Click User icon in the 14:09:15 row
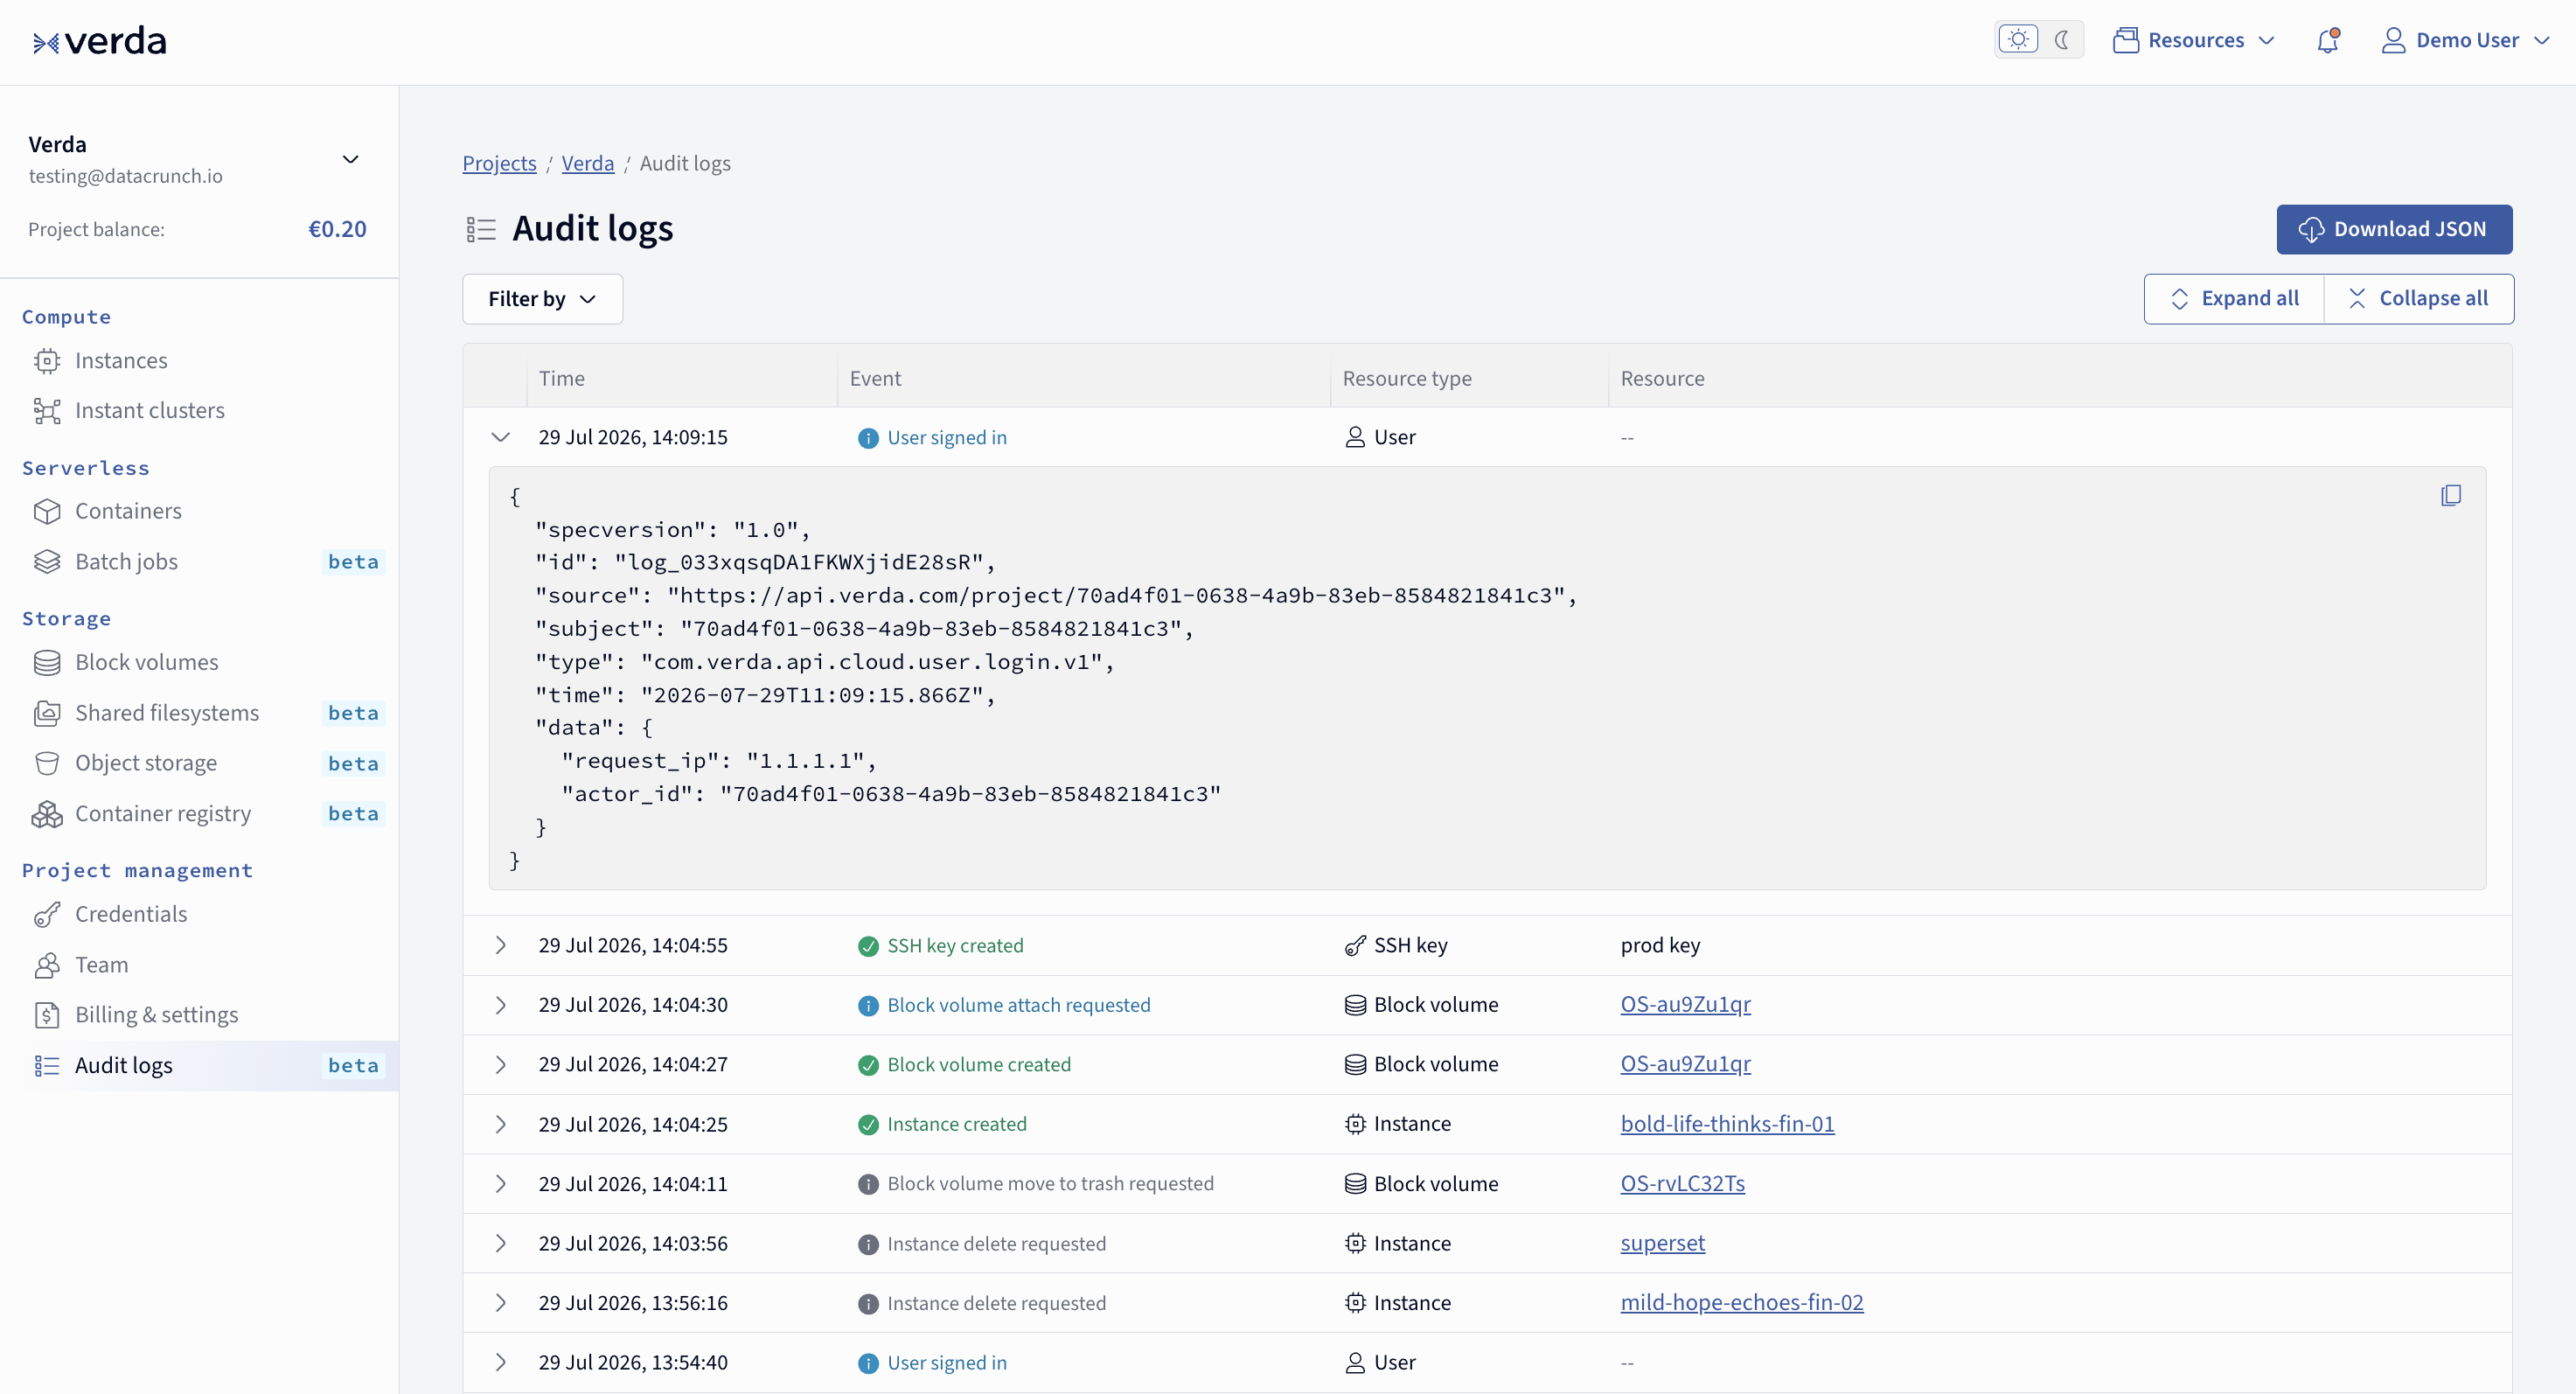The width and height of the screenshot is (2576, 1394). (x=1355, y=437)
